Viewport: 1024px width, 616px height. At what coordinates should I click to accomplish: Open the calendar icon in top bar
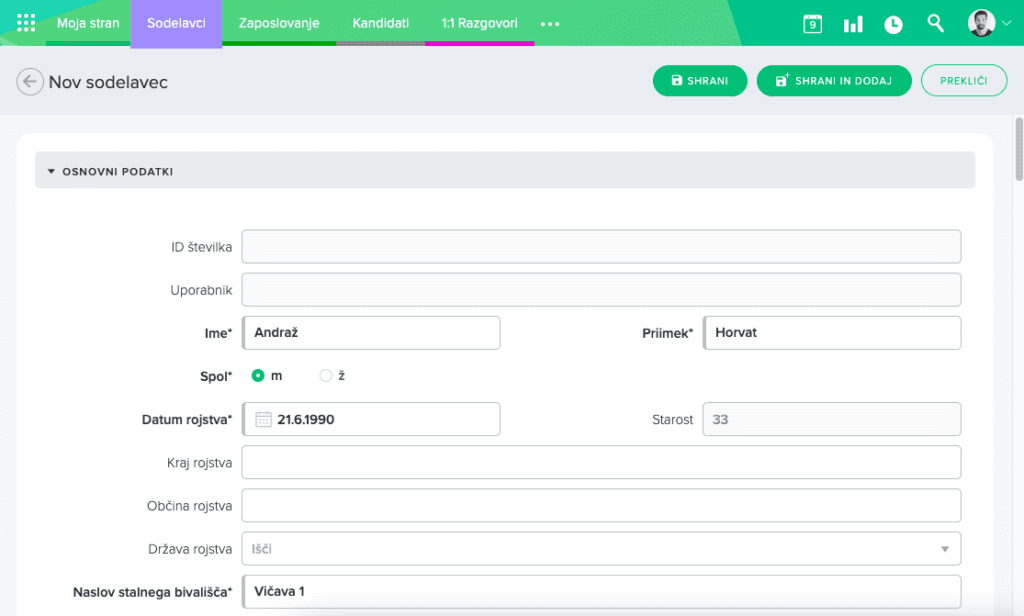(x=812, y=24)
